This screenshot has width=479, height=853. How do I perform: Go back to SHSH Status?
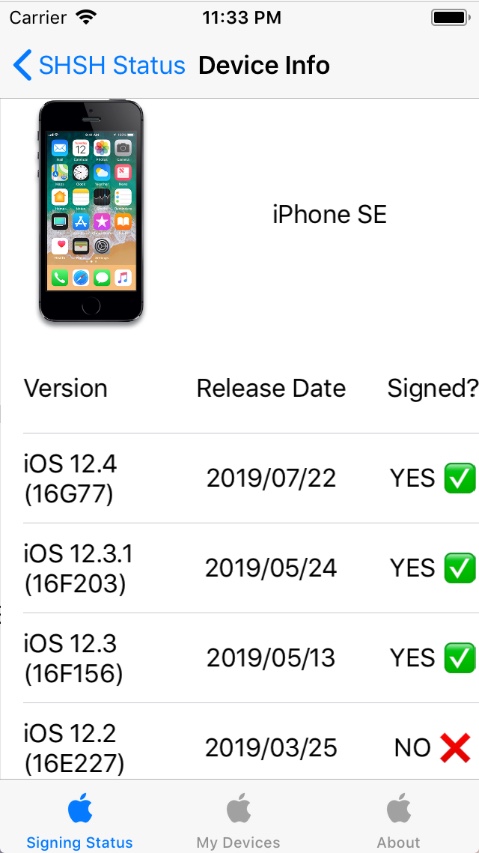[x=99, y=65]
